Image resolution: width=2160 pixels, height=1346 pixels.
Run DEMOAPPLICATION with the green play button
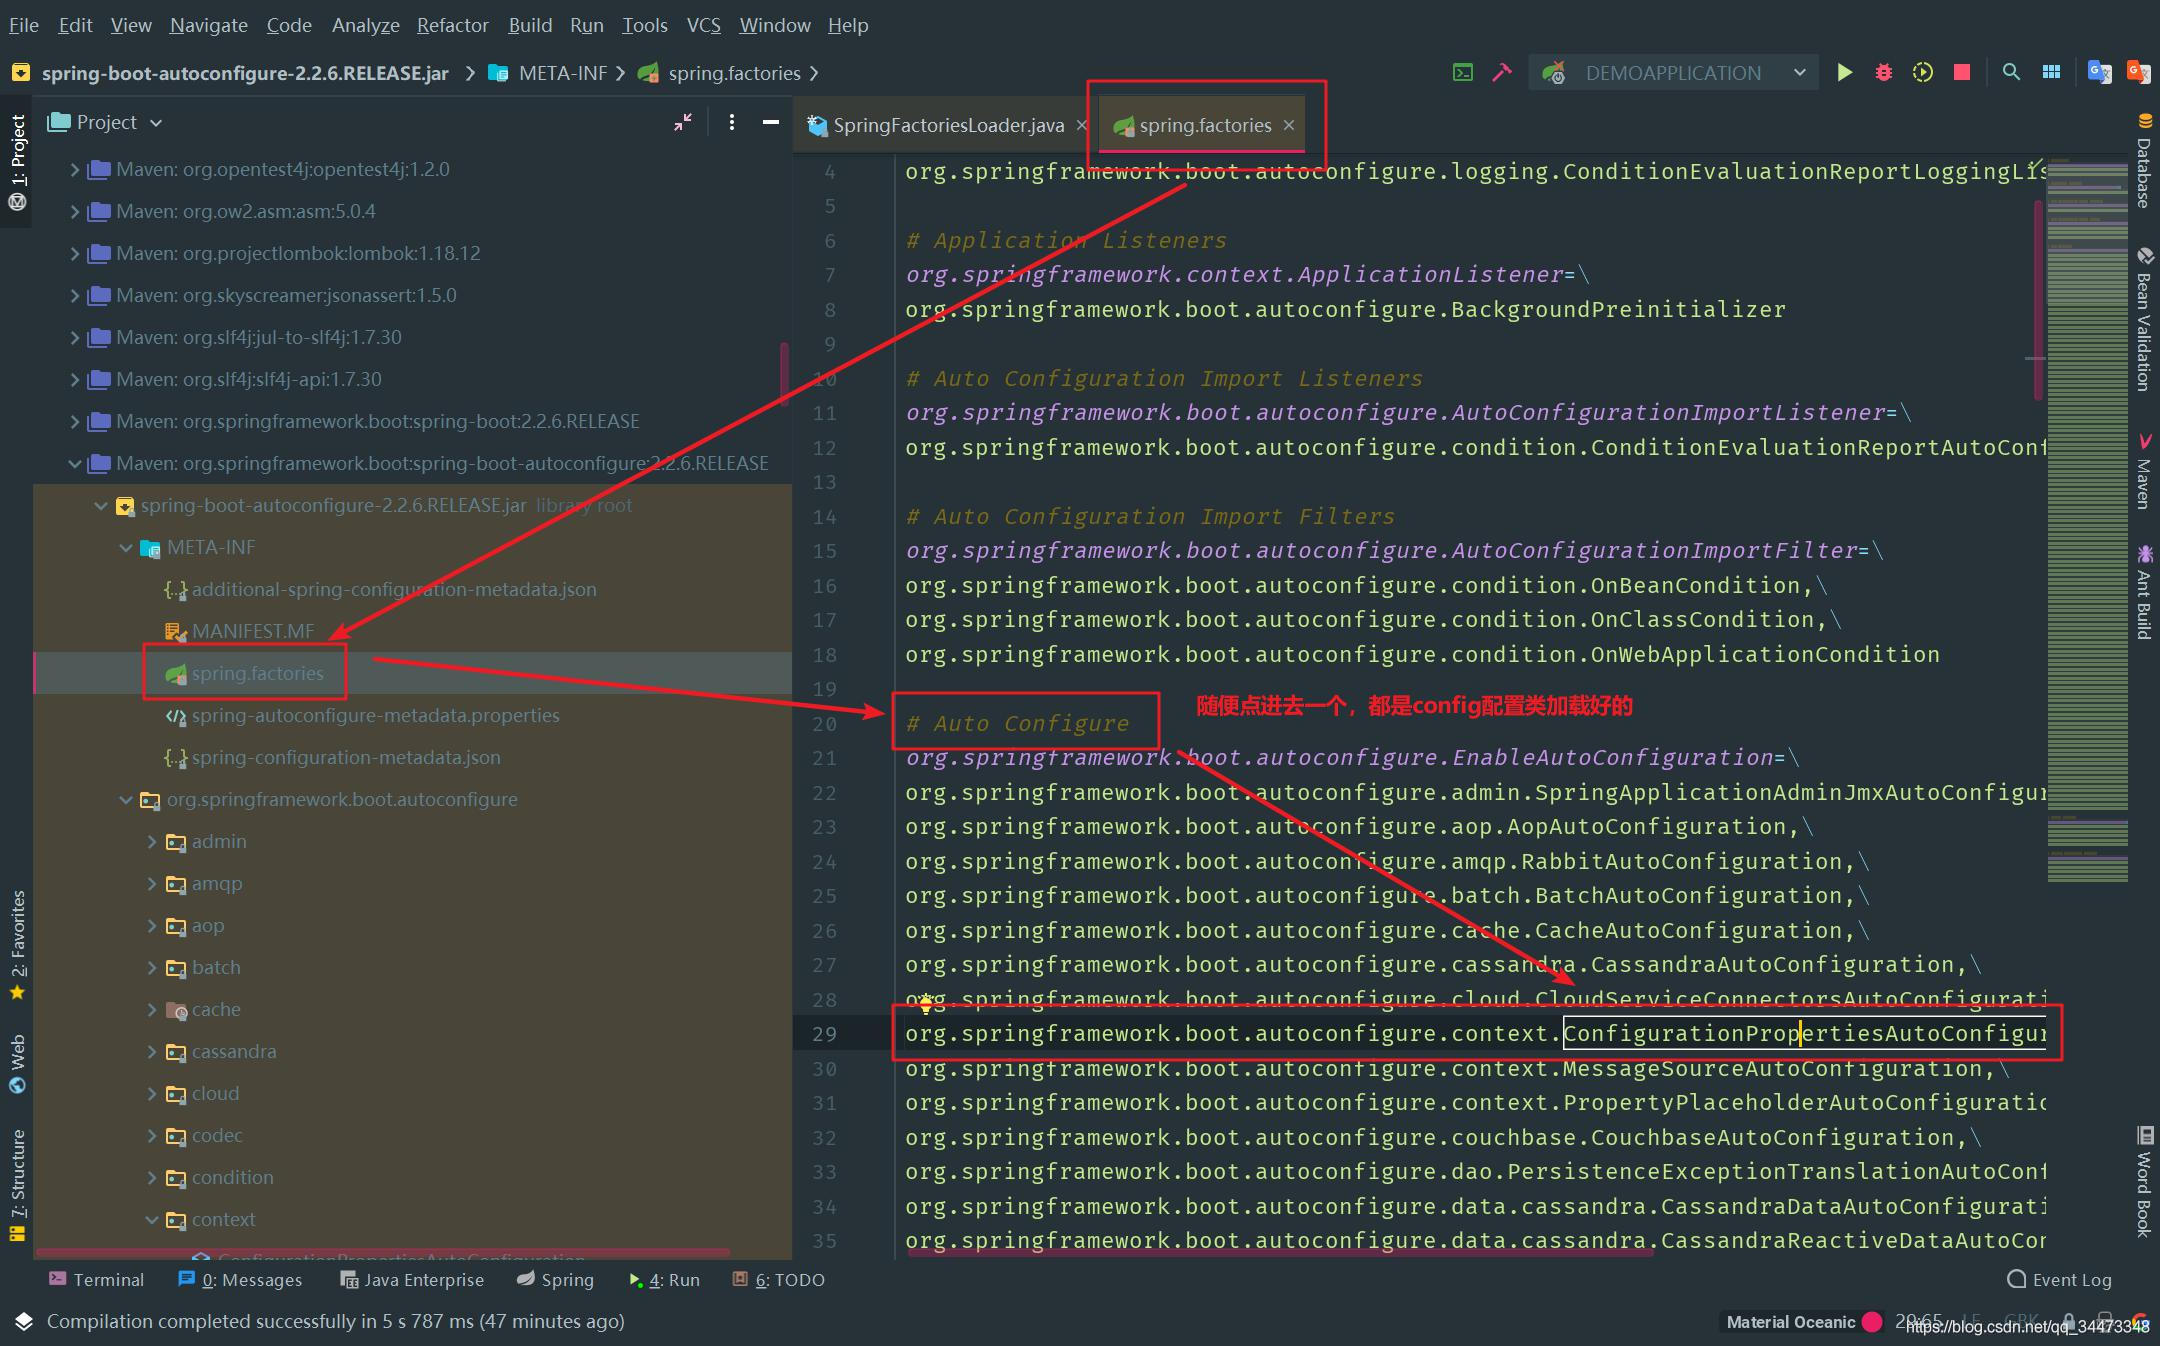pos(1845,72)
